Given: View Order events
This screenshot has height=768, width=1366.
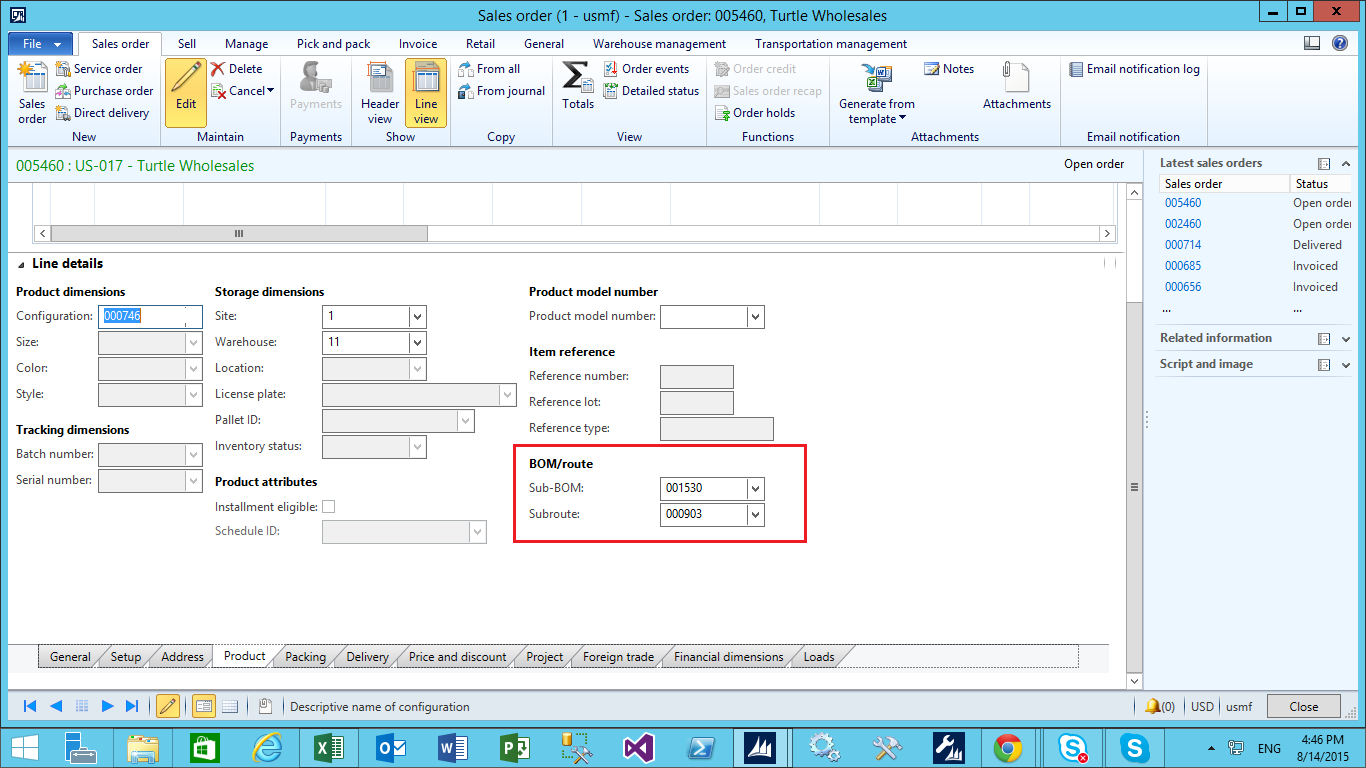Looking at the screenshot, I should [646, 69].
